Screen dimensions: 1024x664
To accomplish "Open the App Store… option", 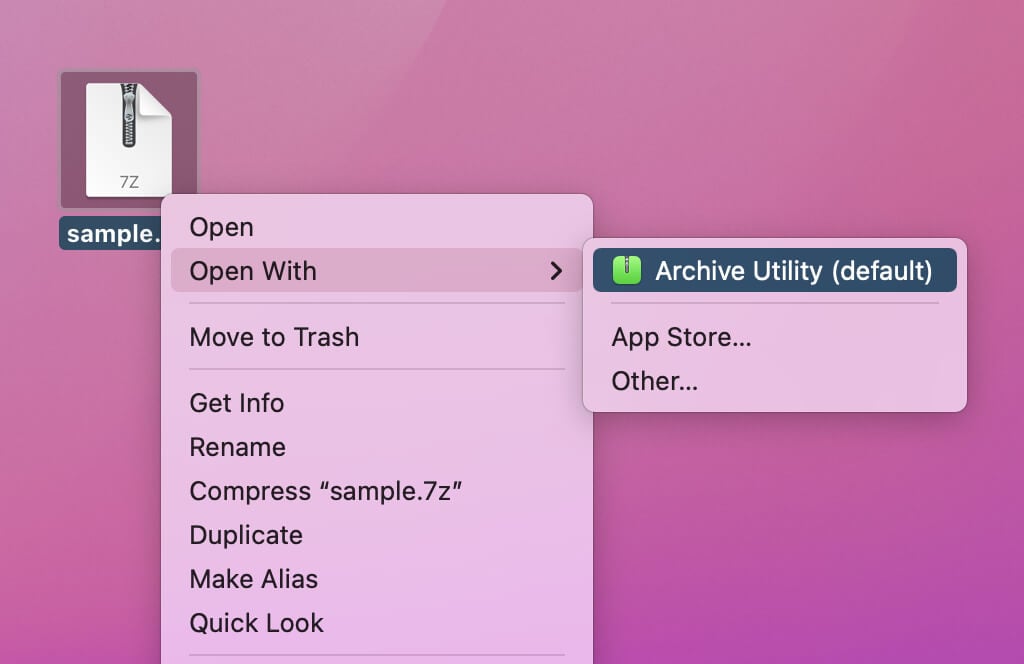I will (681, 337).
